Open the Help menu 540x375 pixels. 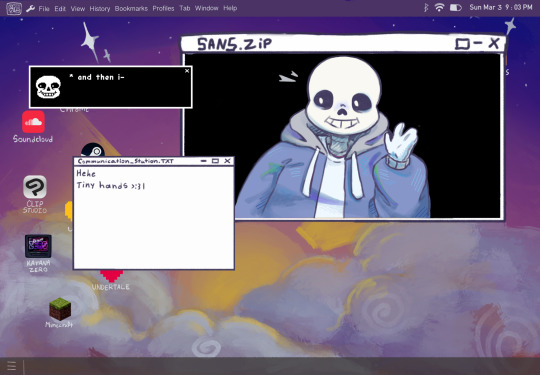point(230,8)
